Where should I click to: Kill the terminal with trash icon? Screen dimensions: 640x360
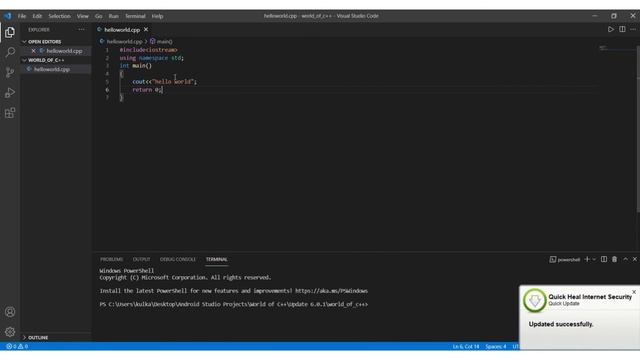[x=614, y=259]
